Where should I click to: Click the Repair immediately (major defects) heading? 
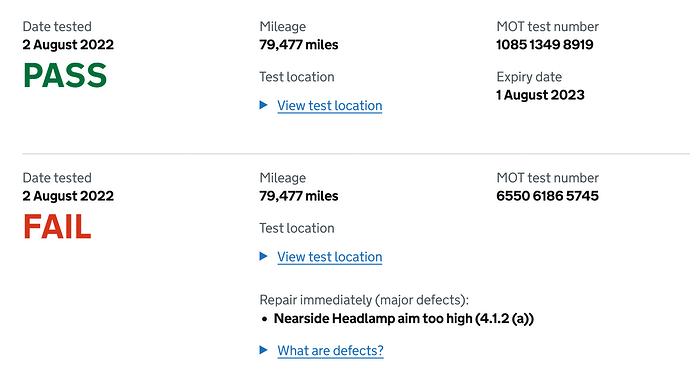pos(364,300)
